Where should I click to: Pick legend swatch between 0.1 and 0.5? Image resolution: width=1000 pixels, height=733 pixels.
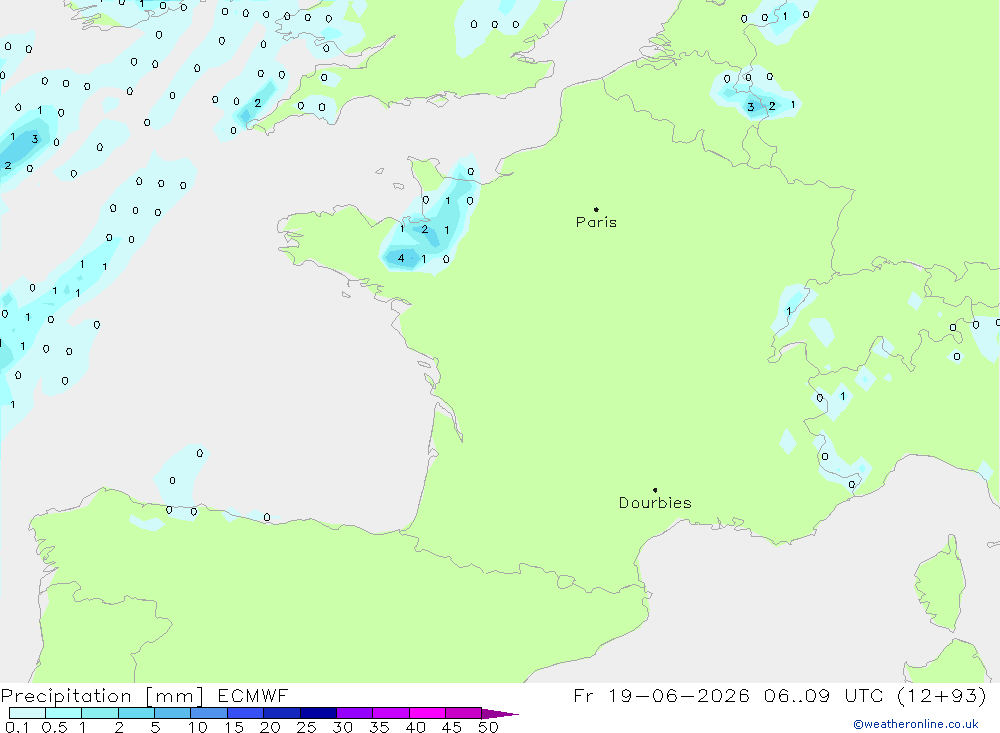(x=27, y=713)
